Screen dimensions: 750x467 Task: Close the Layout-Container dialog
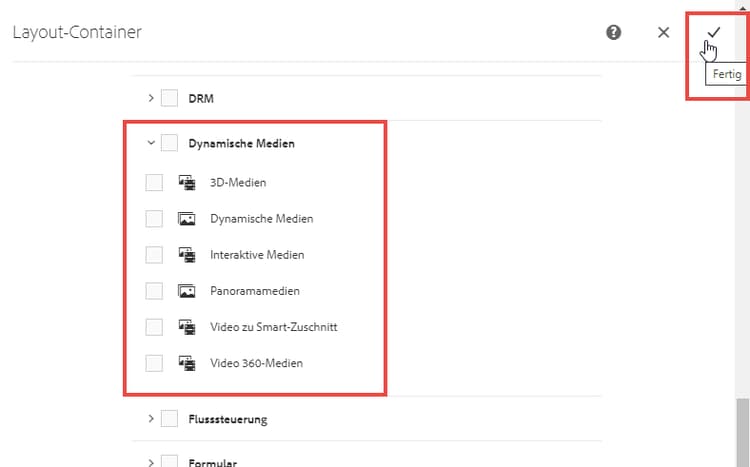click(663, 32)
